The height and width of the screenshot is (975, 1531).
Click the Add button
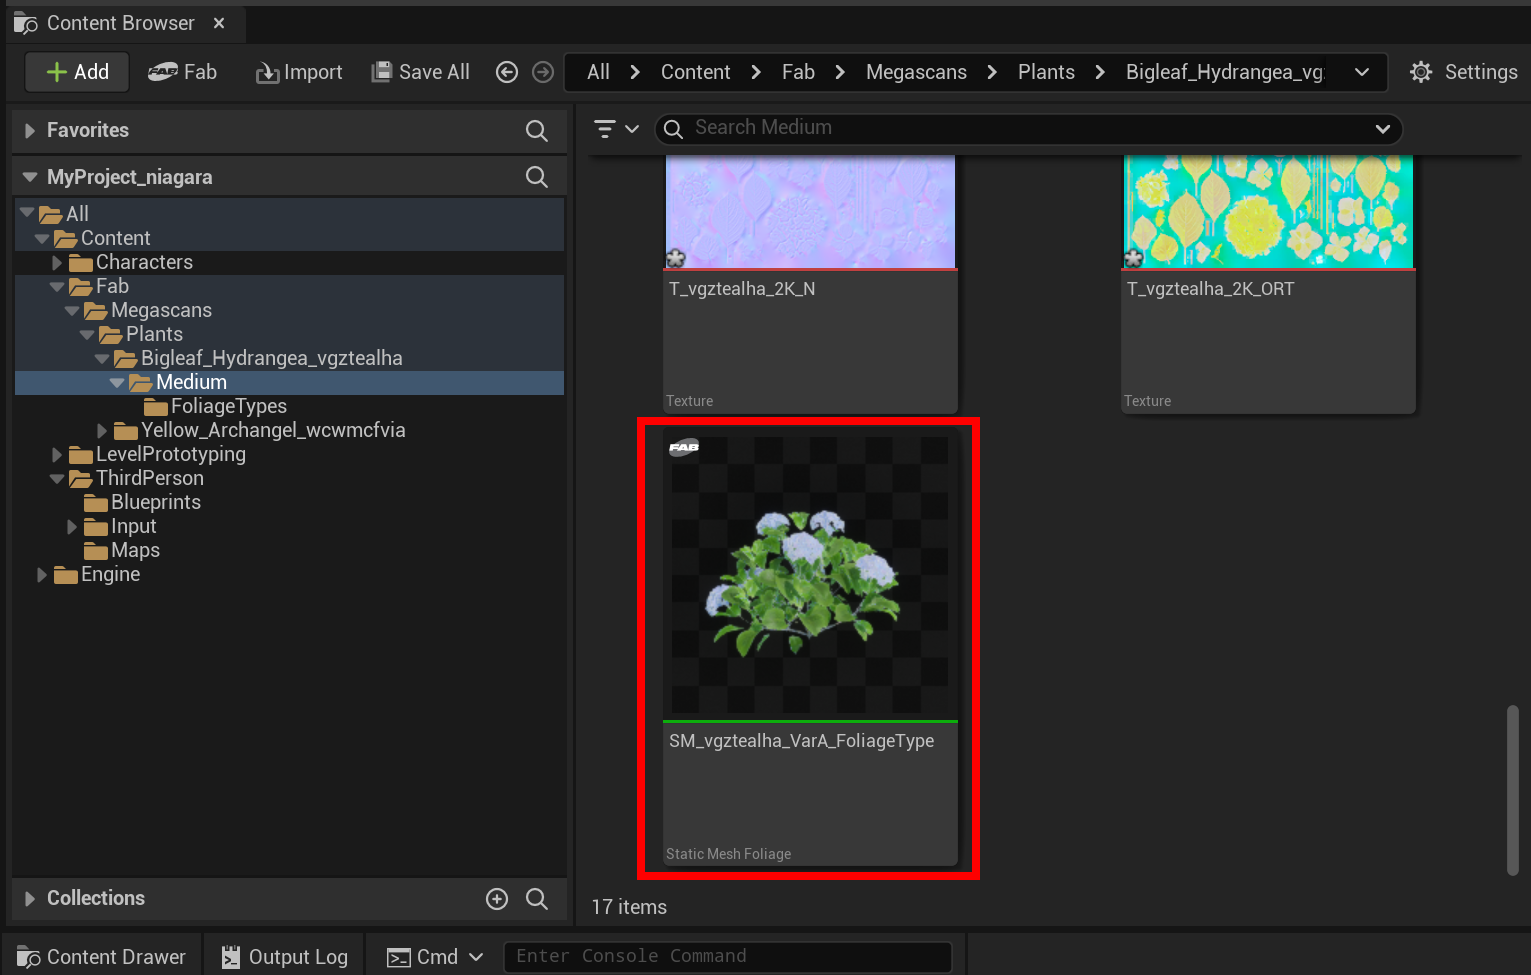click(77, 72)
